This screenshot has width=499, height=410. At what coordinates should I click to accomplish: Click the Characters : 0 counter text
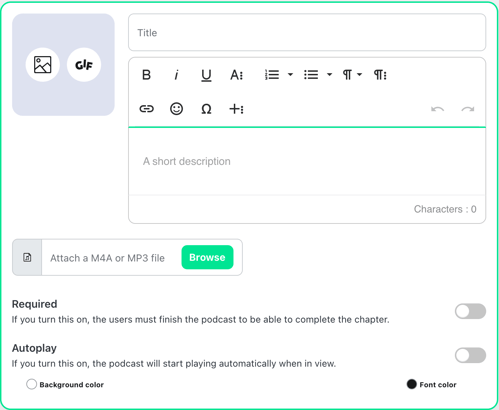(445, 209)
